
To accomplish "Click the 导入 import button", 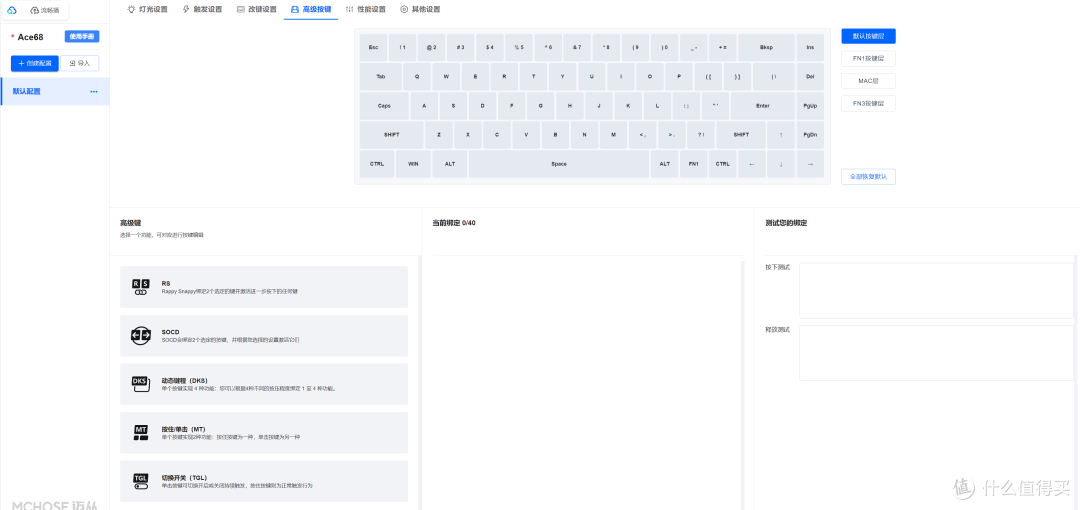I will [80, 63].
